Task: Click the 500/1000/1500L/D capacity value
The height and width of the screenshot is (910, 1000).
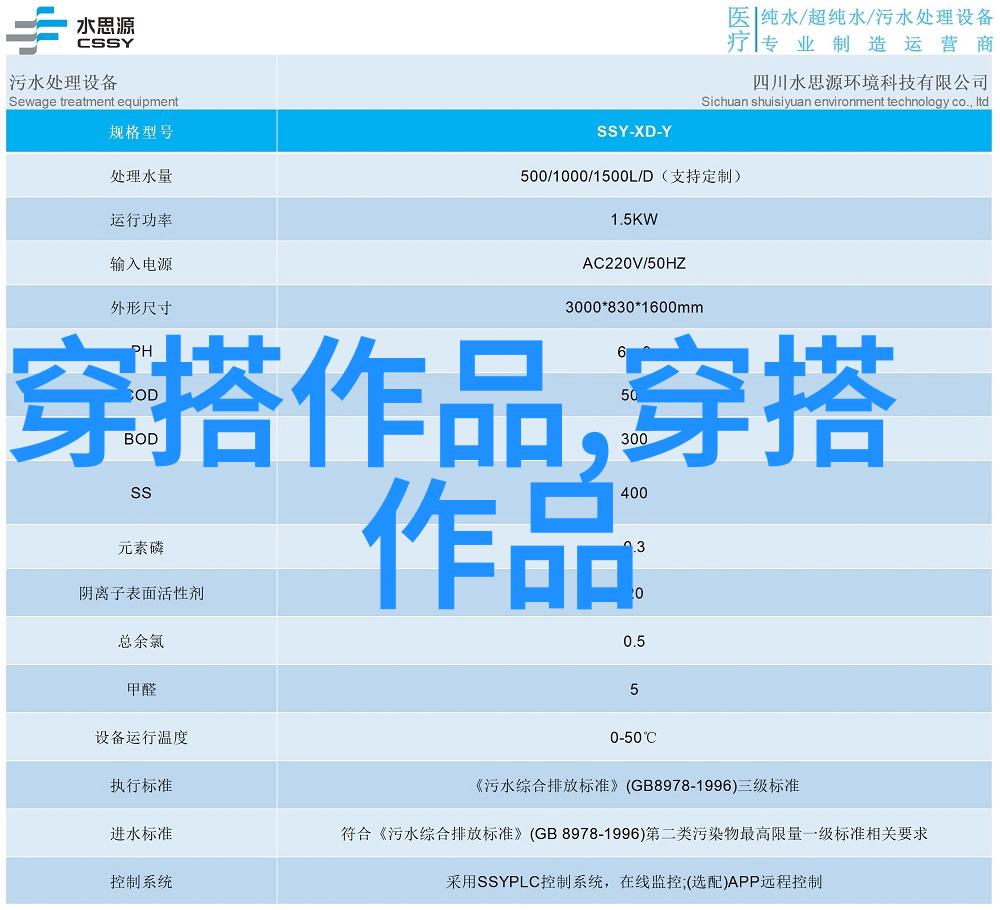Action: (632, 176)
